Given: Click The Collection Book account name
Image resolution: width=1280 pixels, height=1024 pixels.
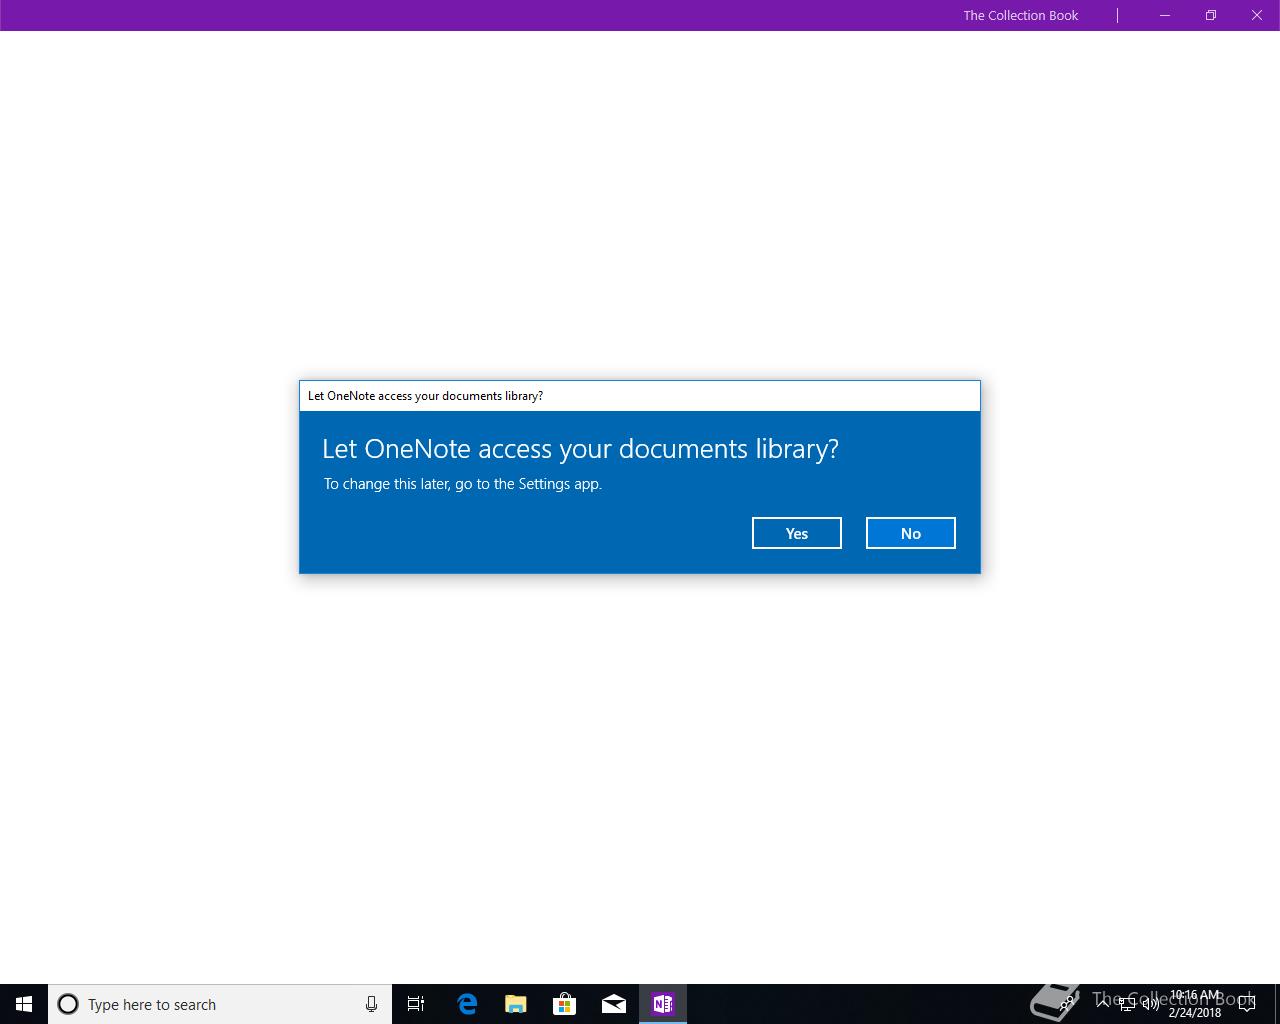Looking at the screenshot, I should point(1021,15).
